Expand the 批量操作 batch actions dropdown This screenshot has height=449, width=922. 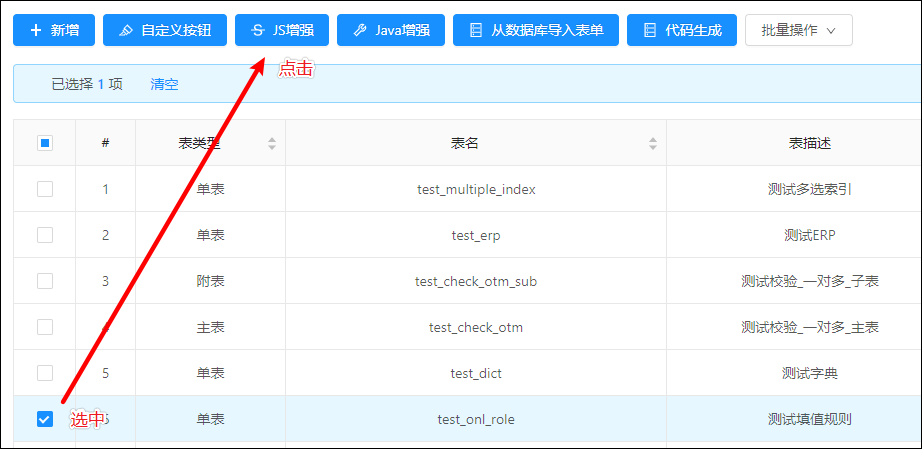click(799, 30)
